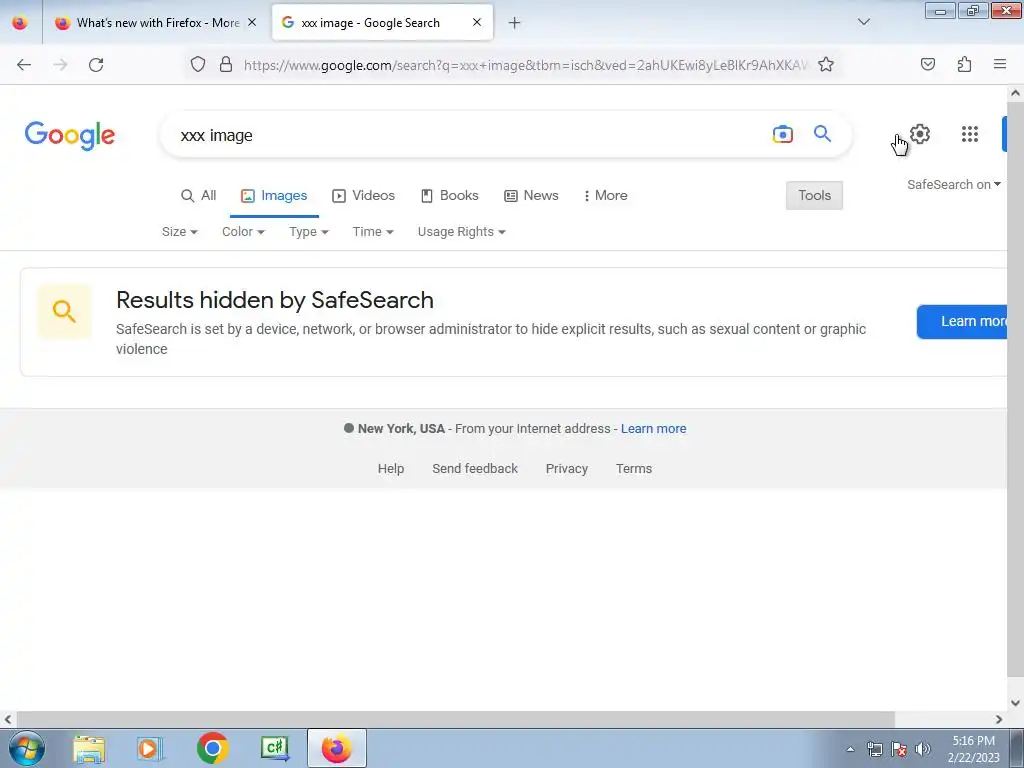The width and height of the screenshot is (1024, 768).
Task: Open the taskbar clock showing 5:16 PM
Action: tap(973, 749)
